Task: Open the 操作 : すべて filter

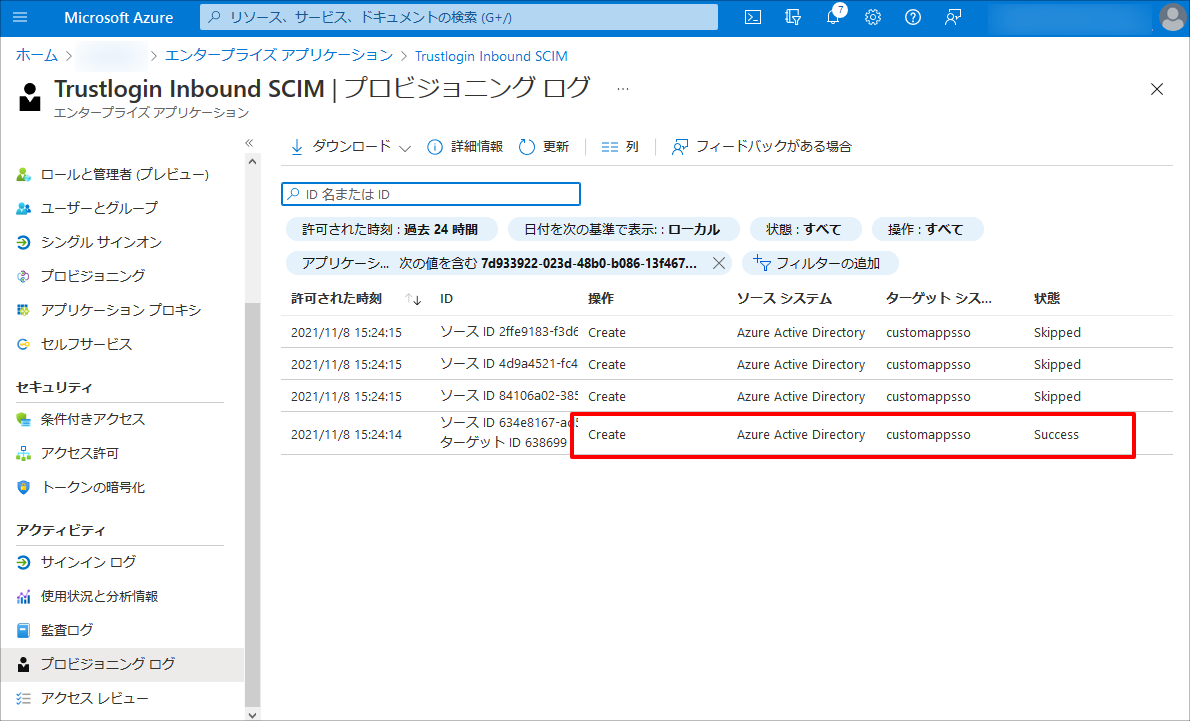Action: click(x=927, y=229)
